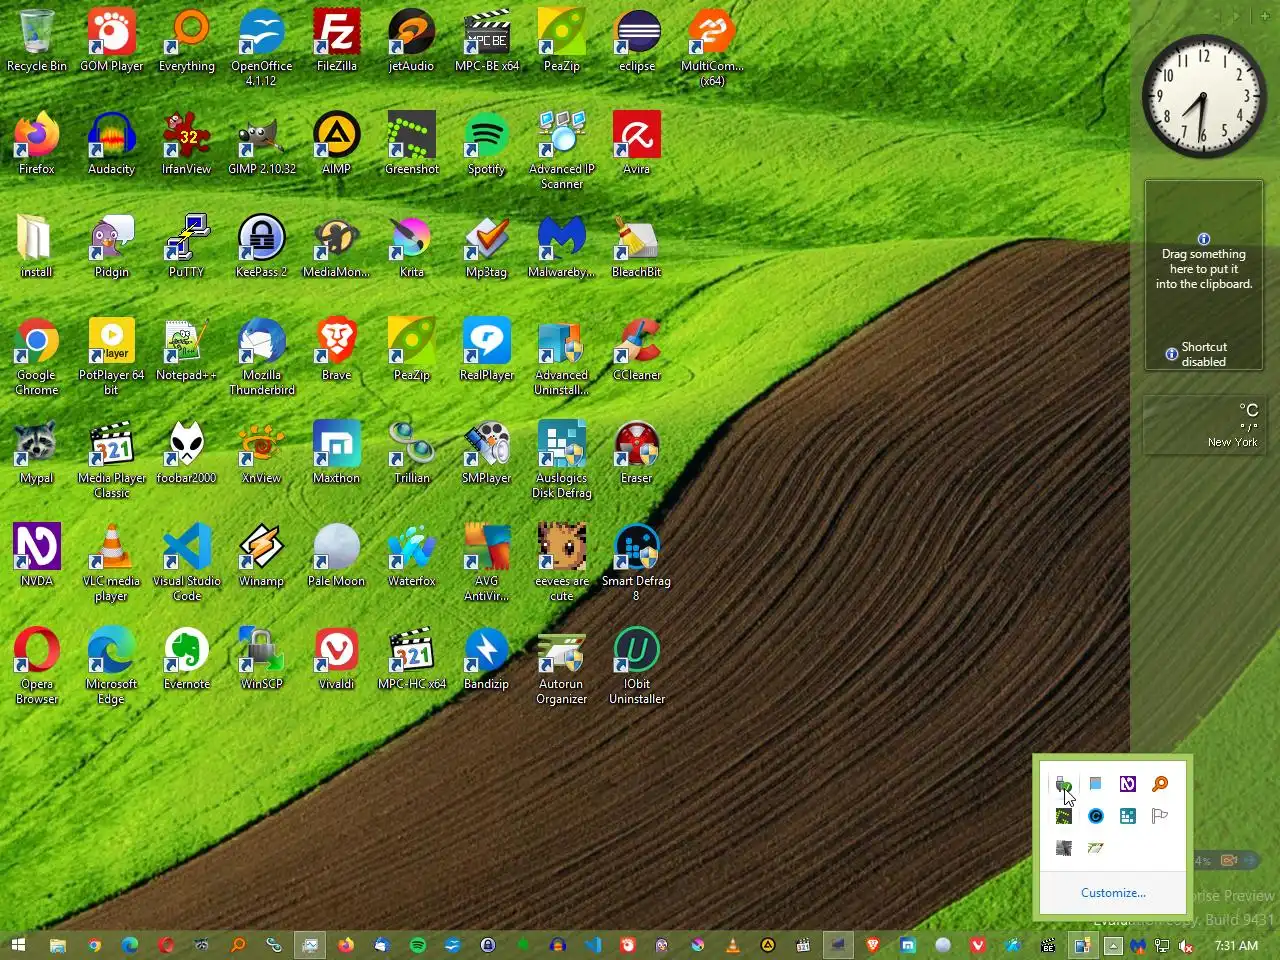Select the Pidgin desktop shortcut
Viewport: 1280px width, 960px height.
coord(112,247)
